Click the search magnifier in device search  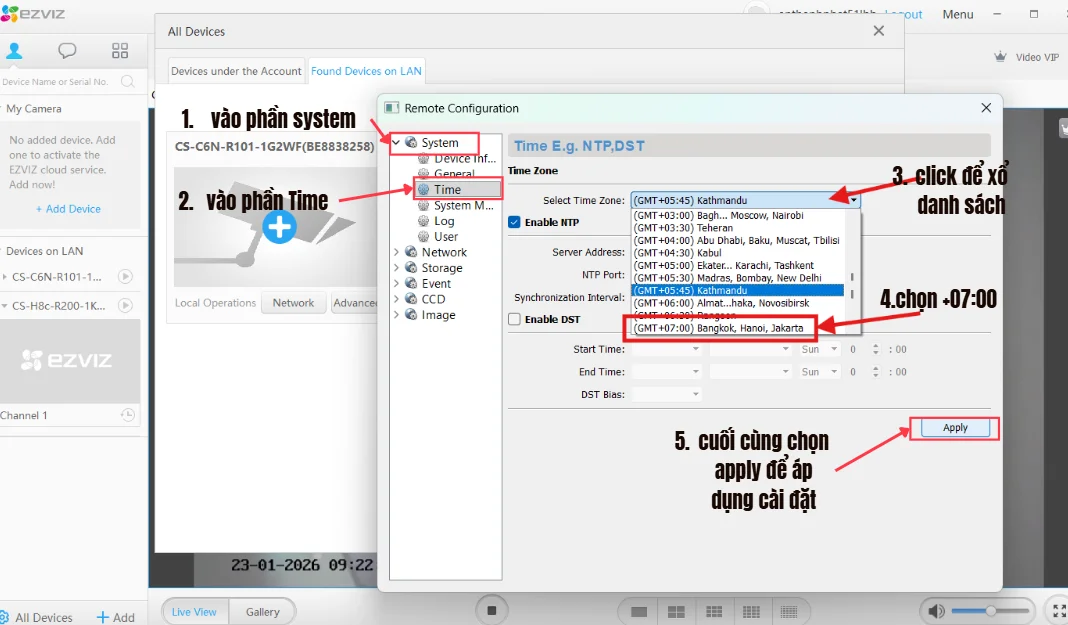coord(127,82)
